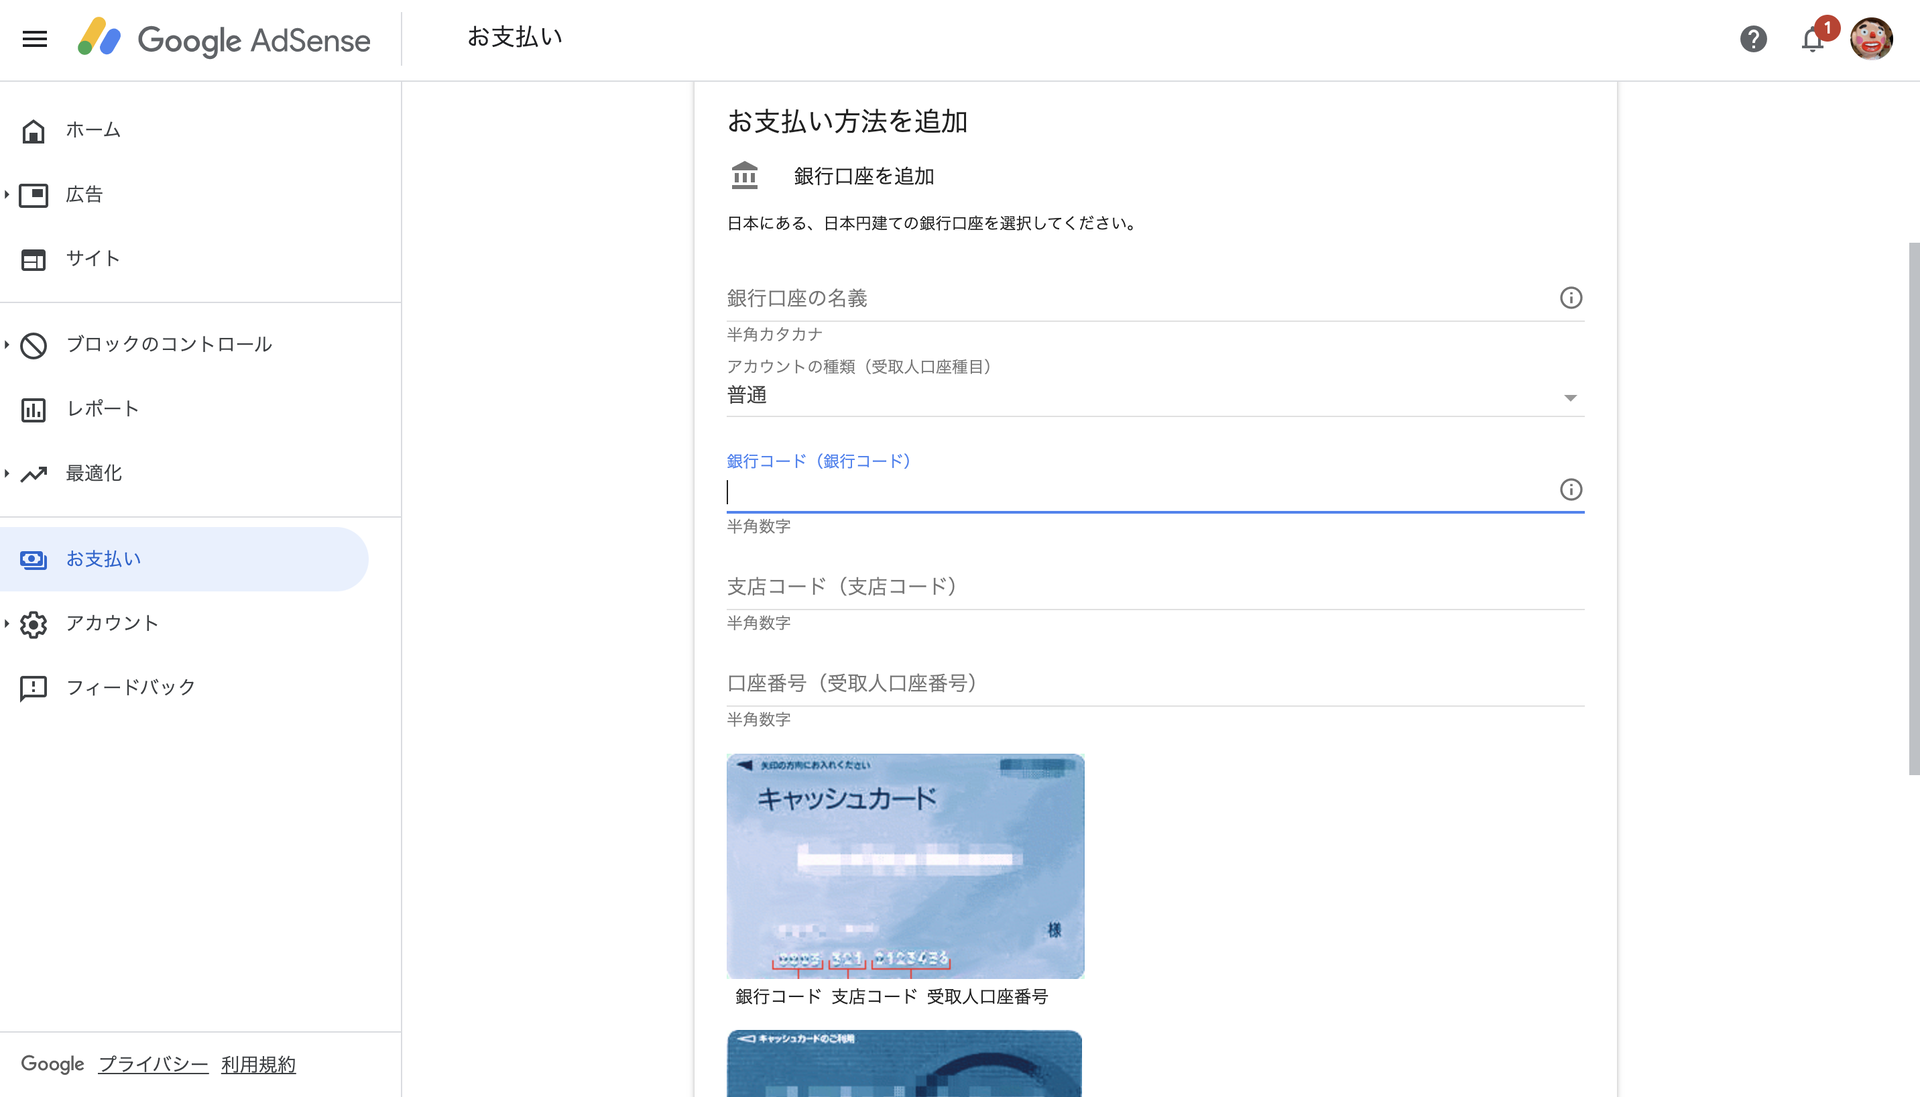Click the フィードバック speech bubble icon
This screenshot has height=1097, width=1920.
34,688
